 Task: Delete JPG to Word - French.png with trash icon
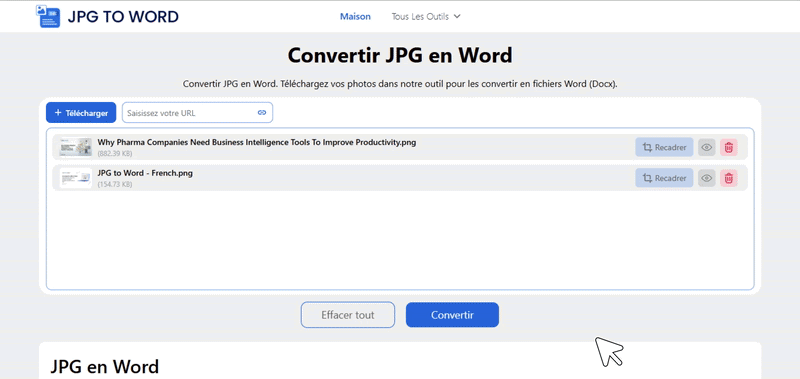729,178
